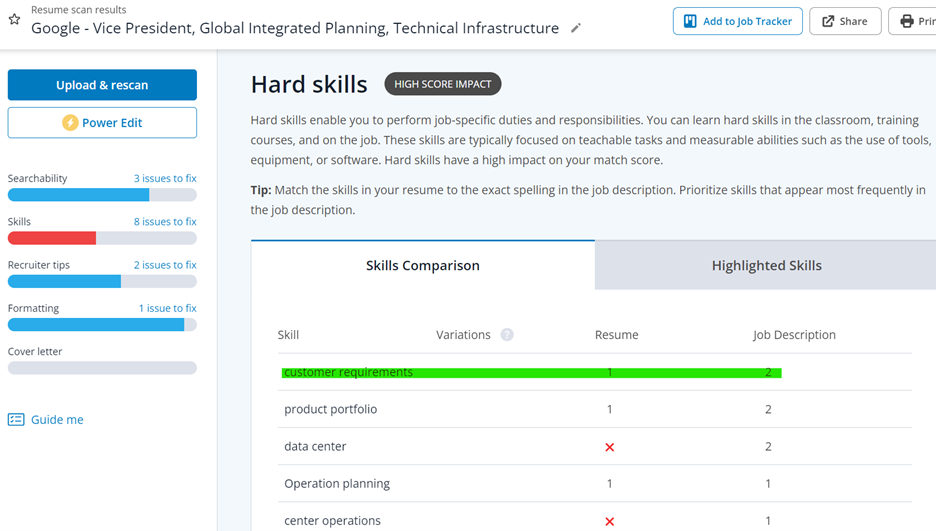Switch to the Highlighted Skills tab
936x531 pixels.
tap(766, 266)
